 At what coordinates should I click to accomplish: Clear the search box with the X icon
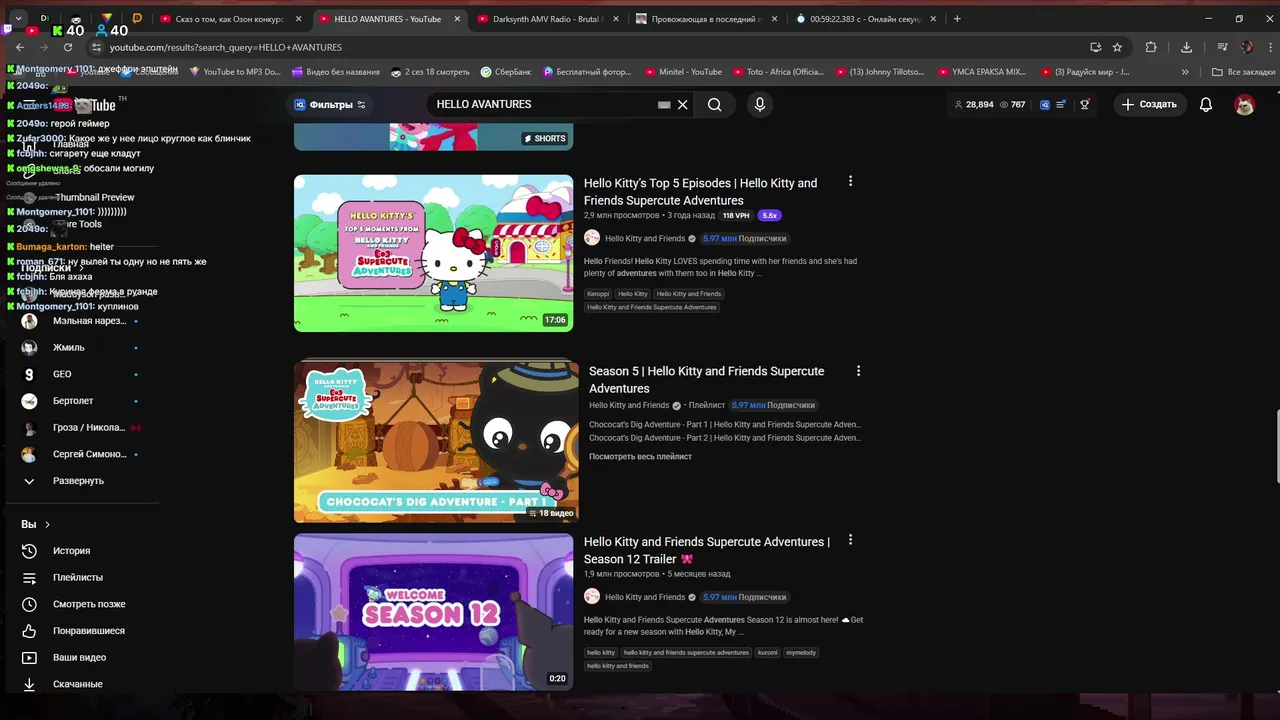683,104
